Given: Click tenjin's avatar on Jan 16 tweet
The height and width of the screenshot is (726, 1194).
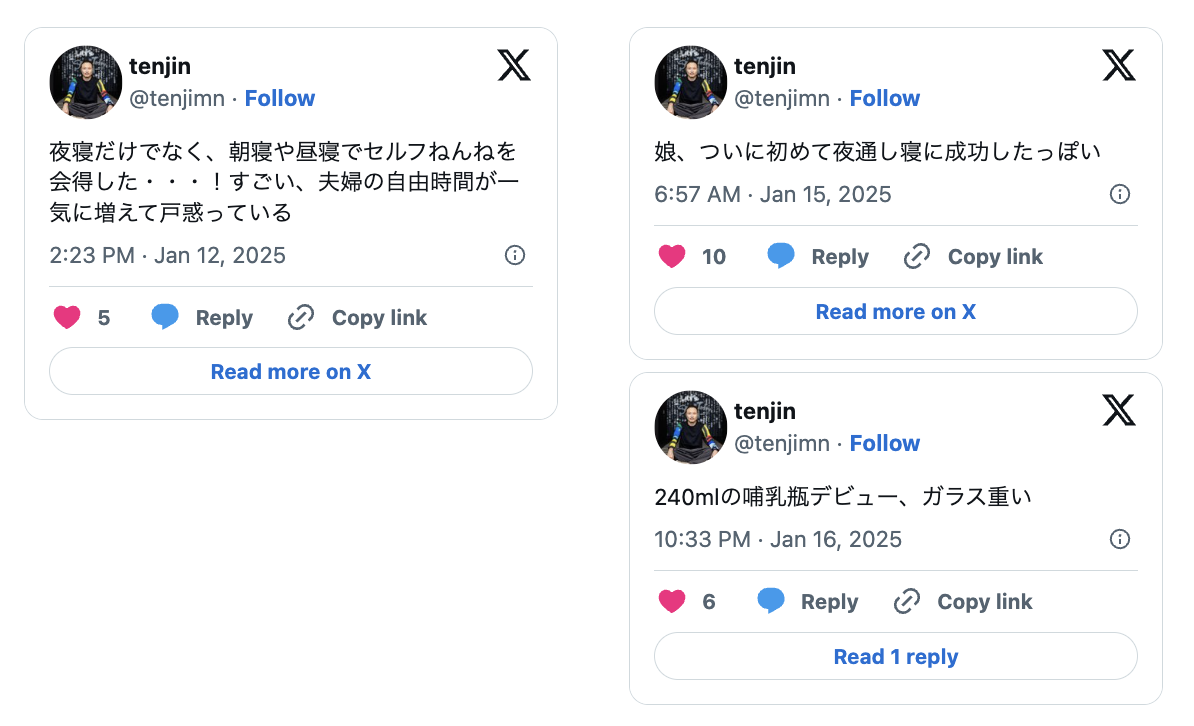Looking at the screenshot, I should [690, 427].
